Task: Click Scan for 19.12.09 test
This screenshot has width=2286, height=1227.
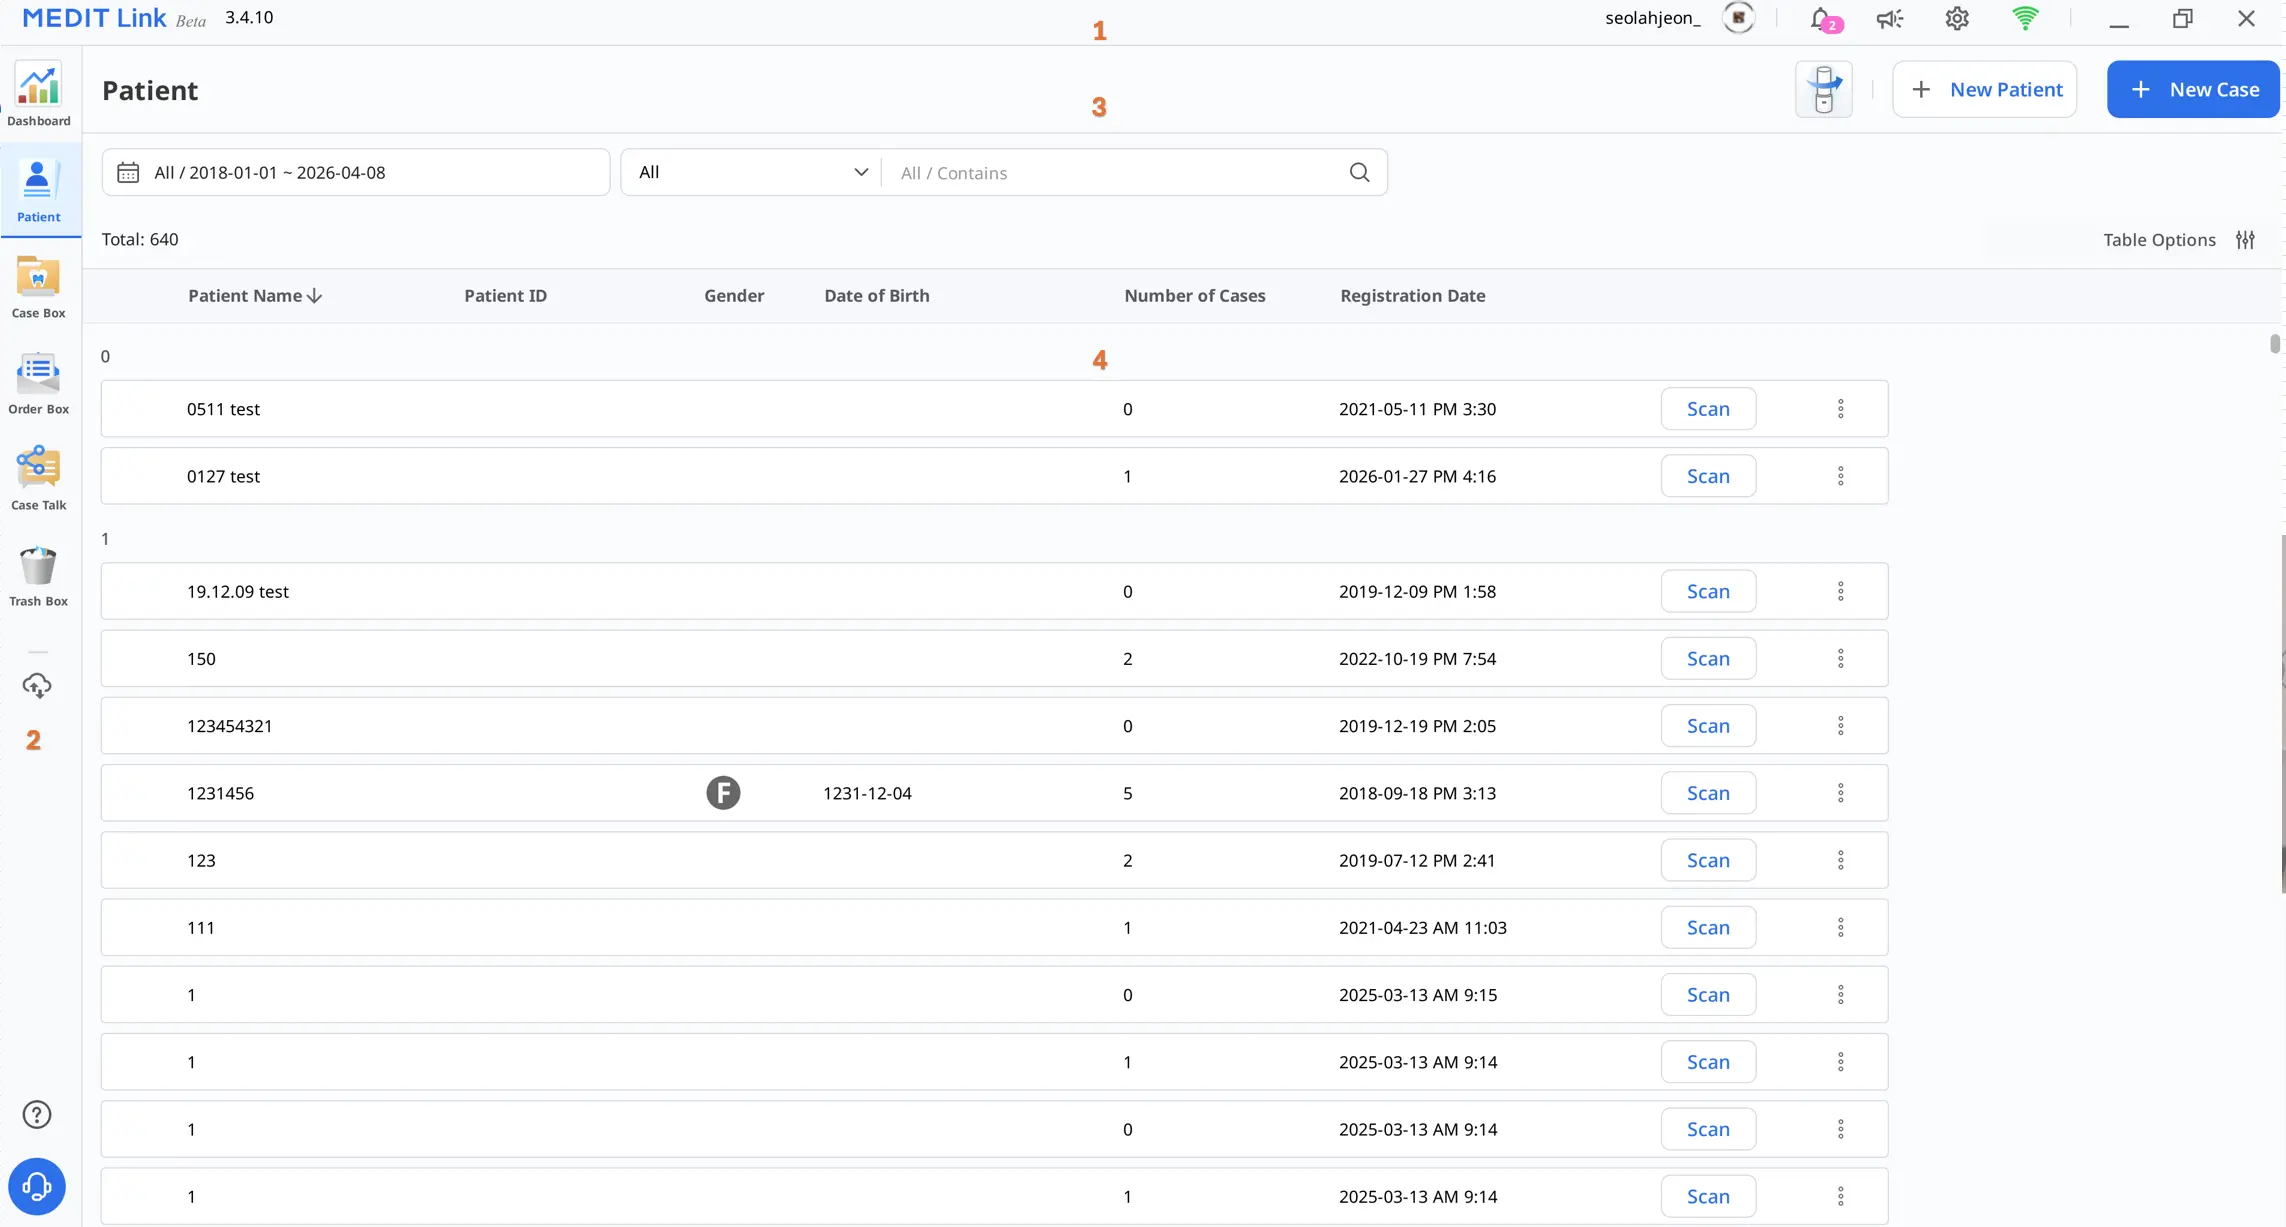Action: (x=1708, y=591)
